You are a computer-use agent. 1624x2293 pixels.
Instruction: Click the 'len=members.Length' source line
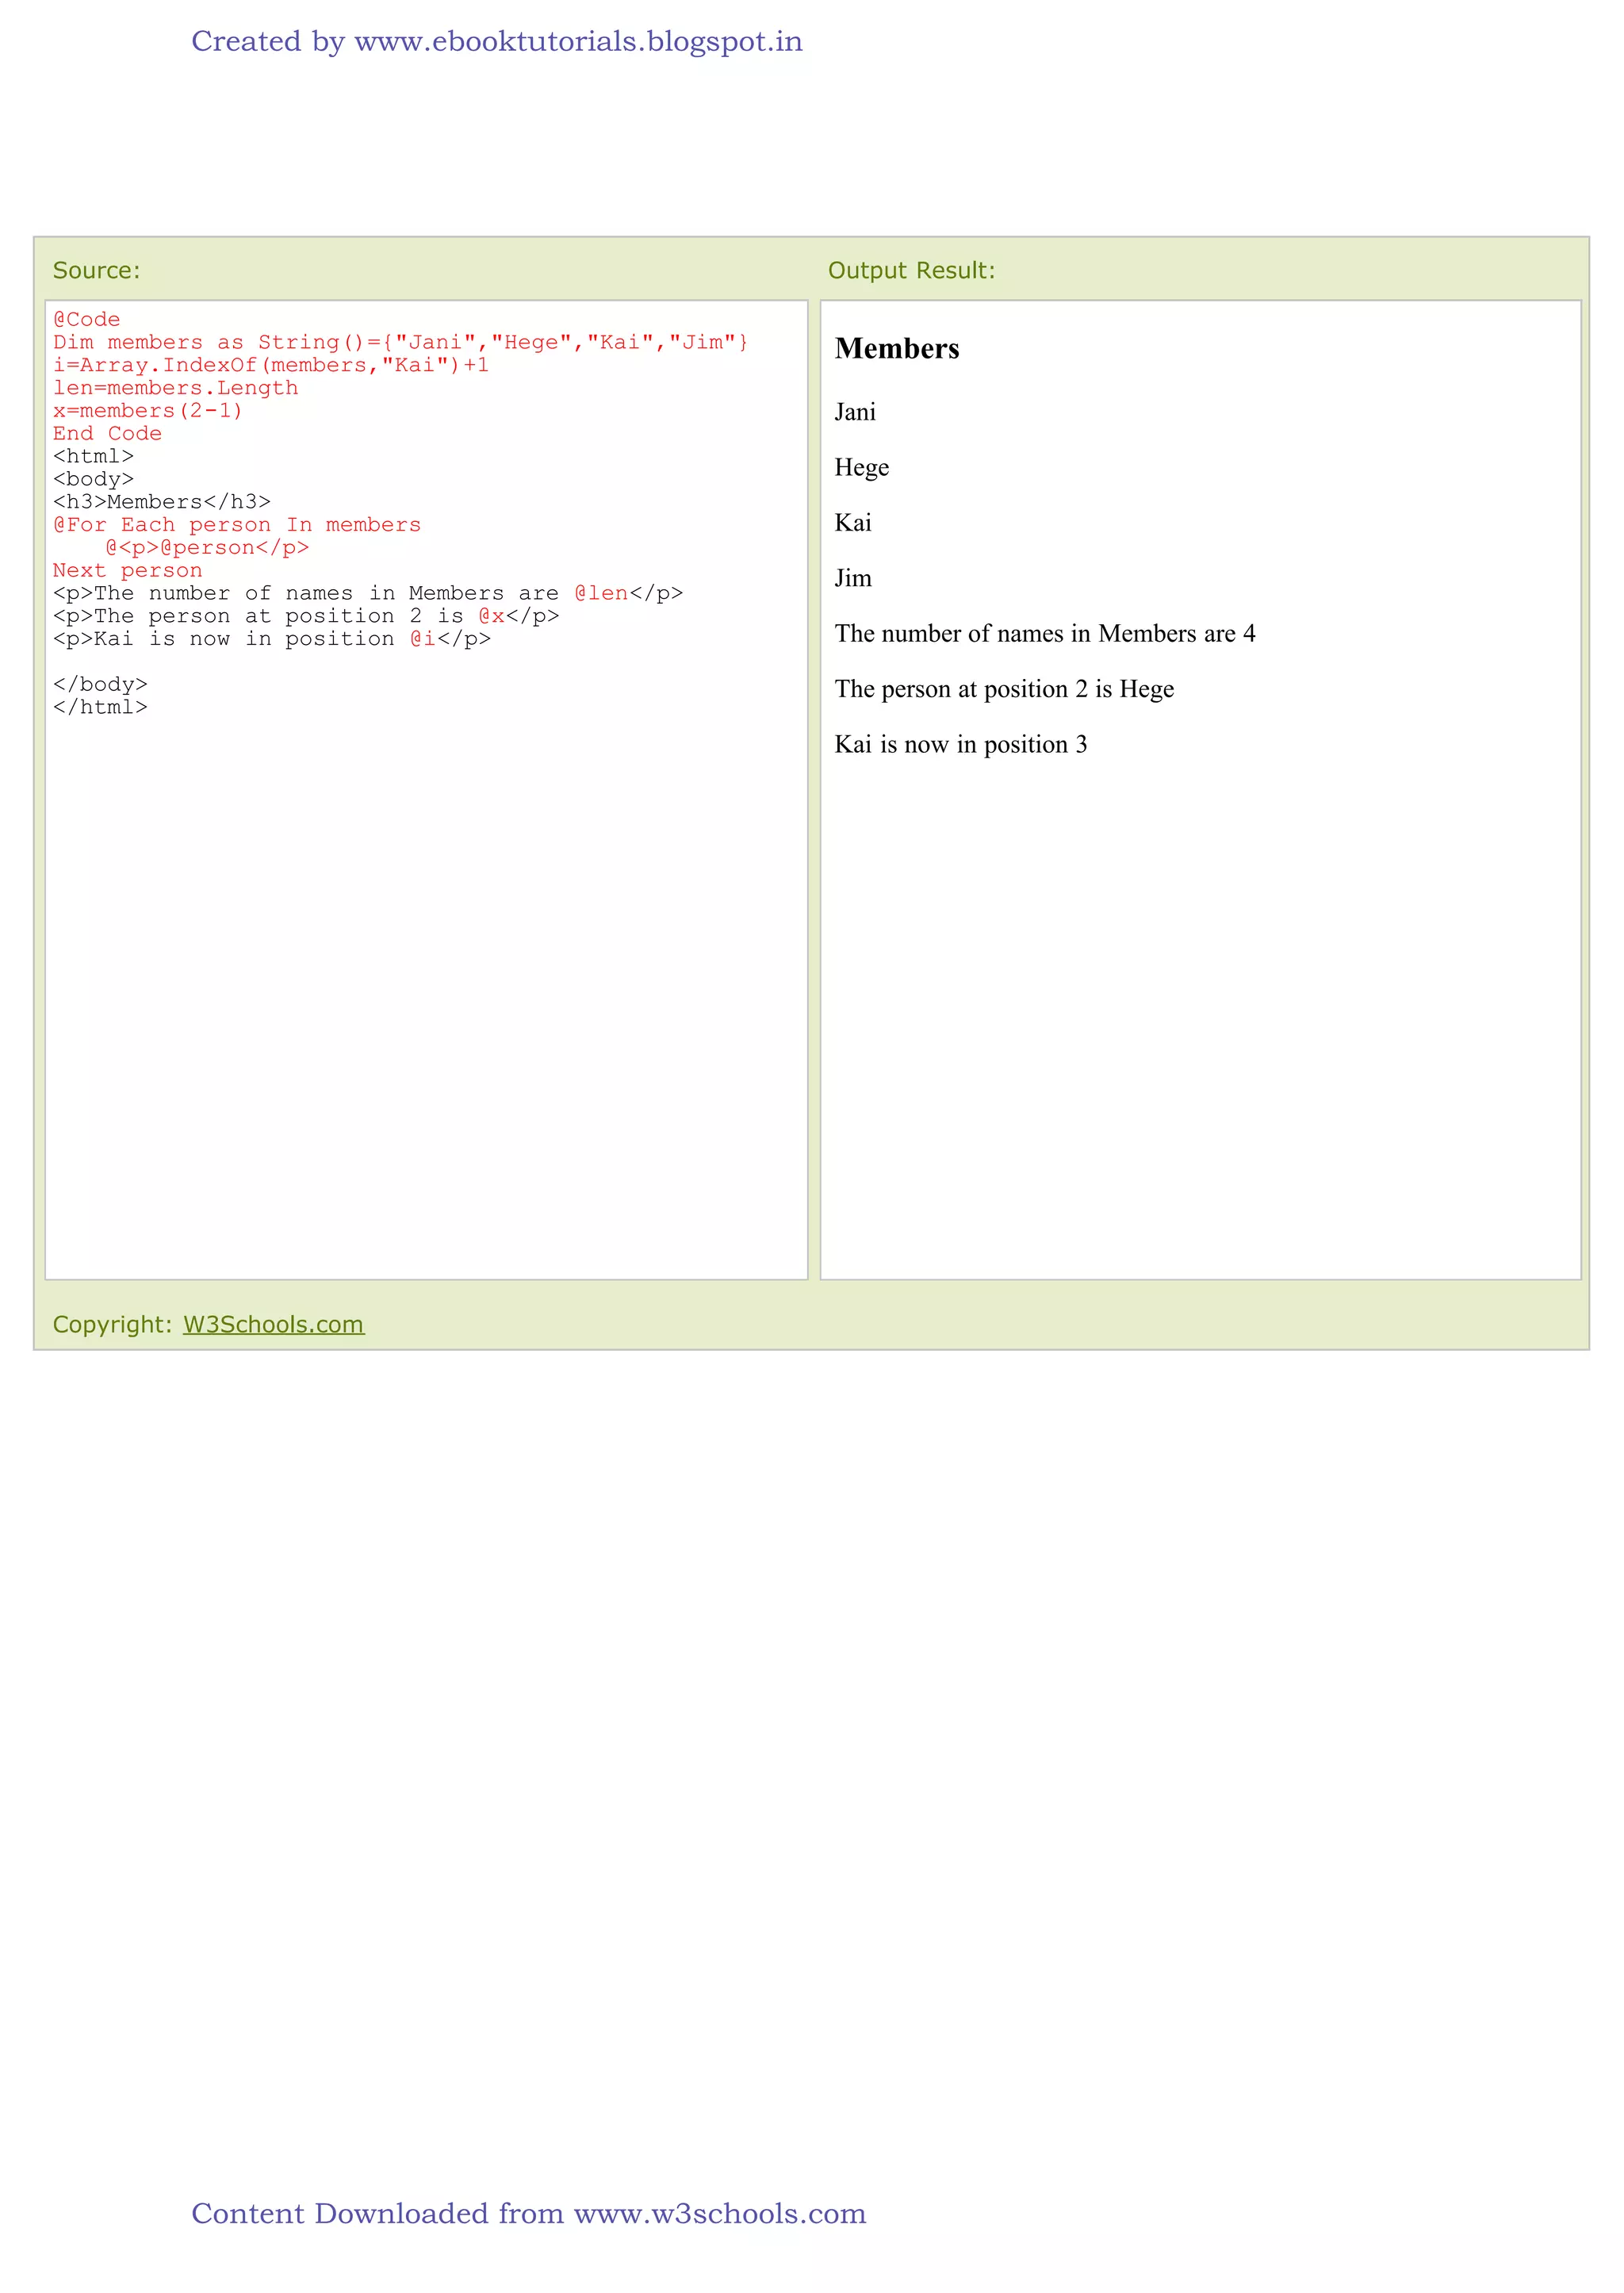(x=175, y=388)
